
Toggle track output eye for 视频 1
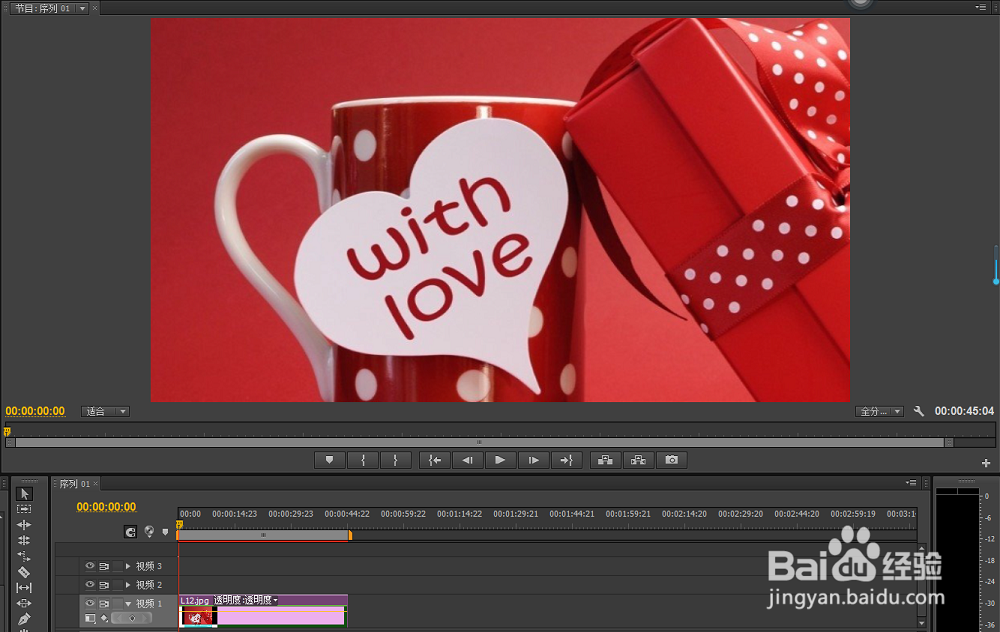click(x=90, y=603)
